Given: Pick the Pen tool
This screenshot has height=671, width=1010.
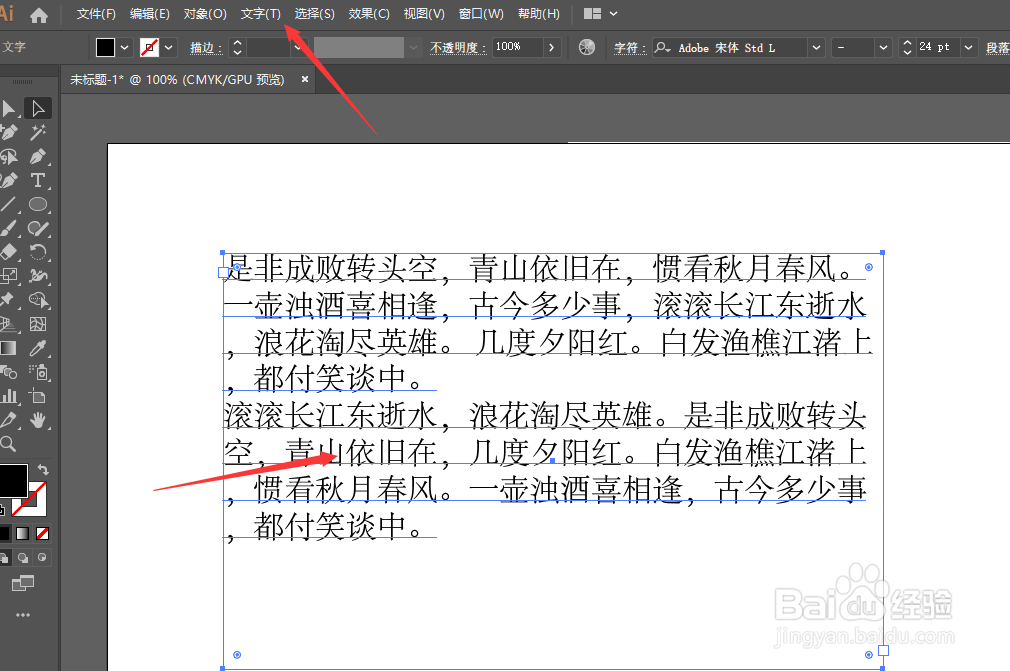Looking at the screenshot, I should click(37, 157).
